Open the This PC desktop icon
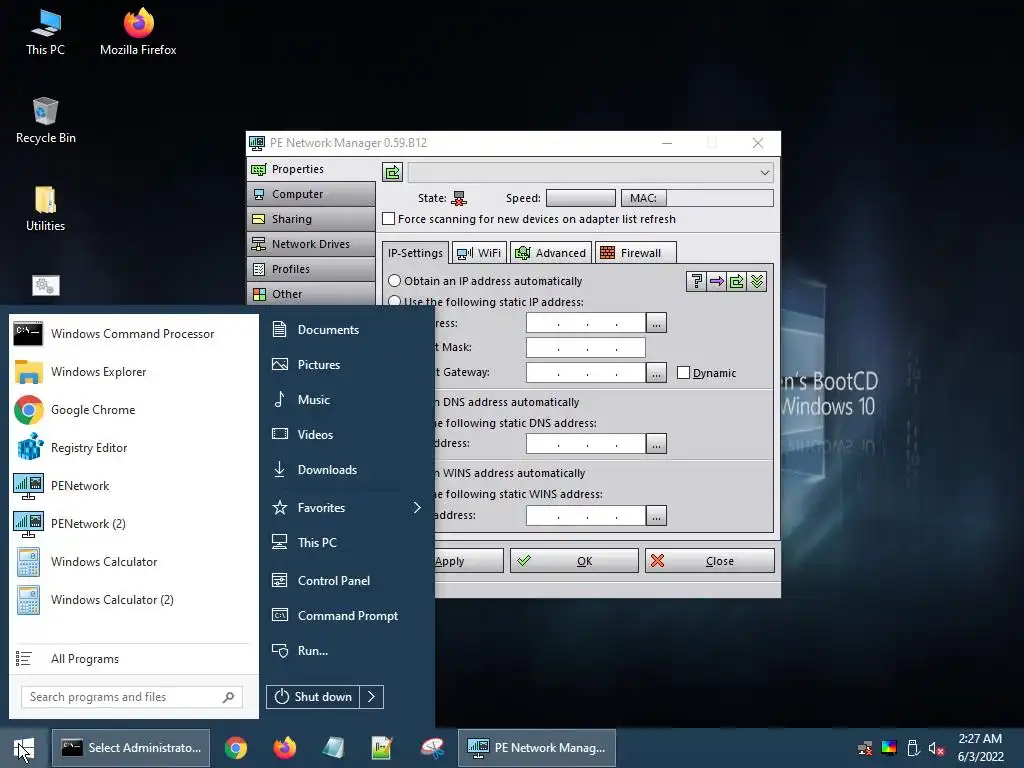1024x768 pixels. click(45, 33)
